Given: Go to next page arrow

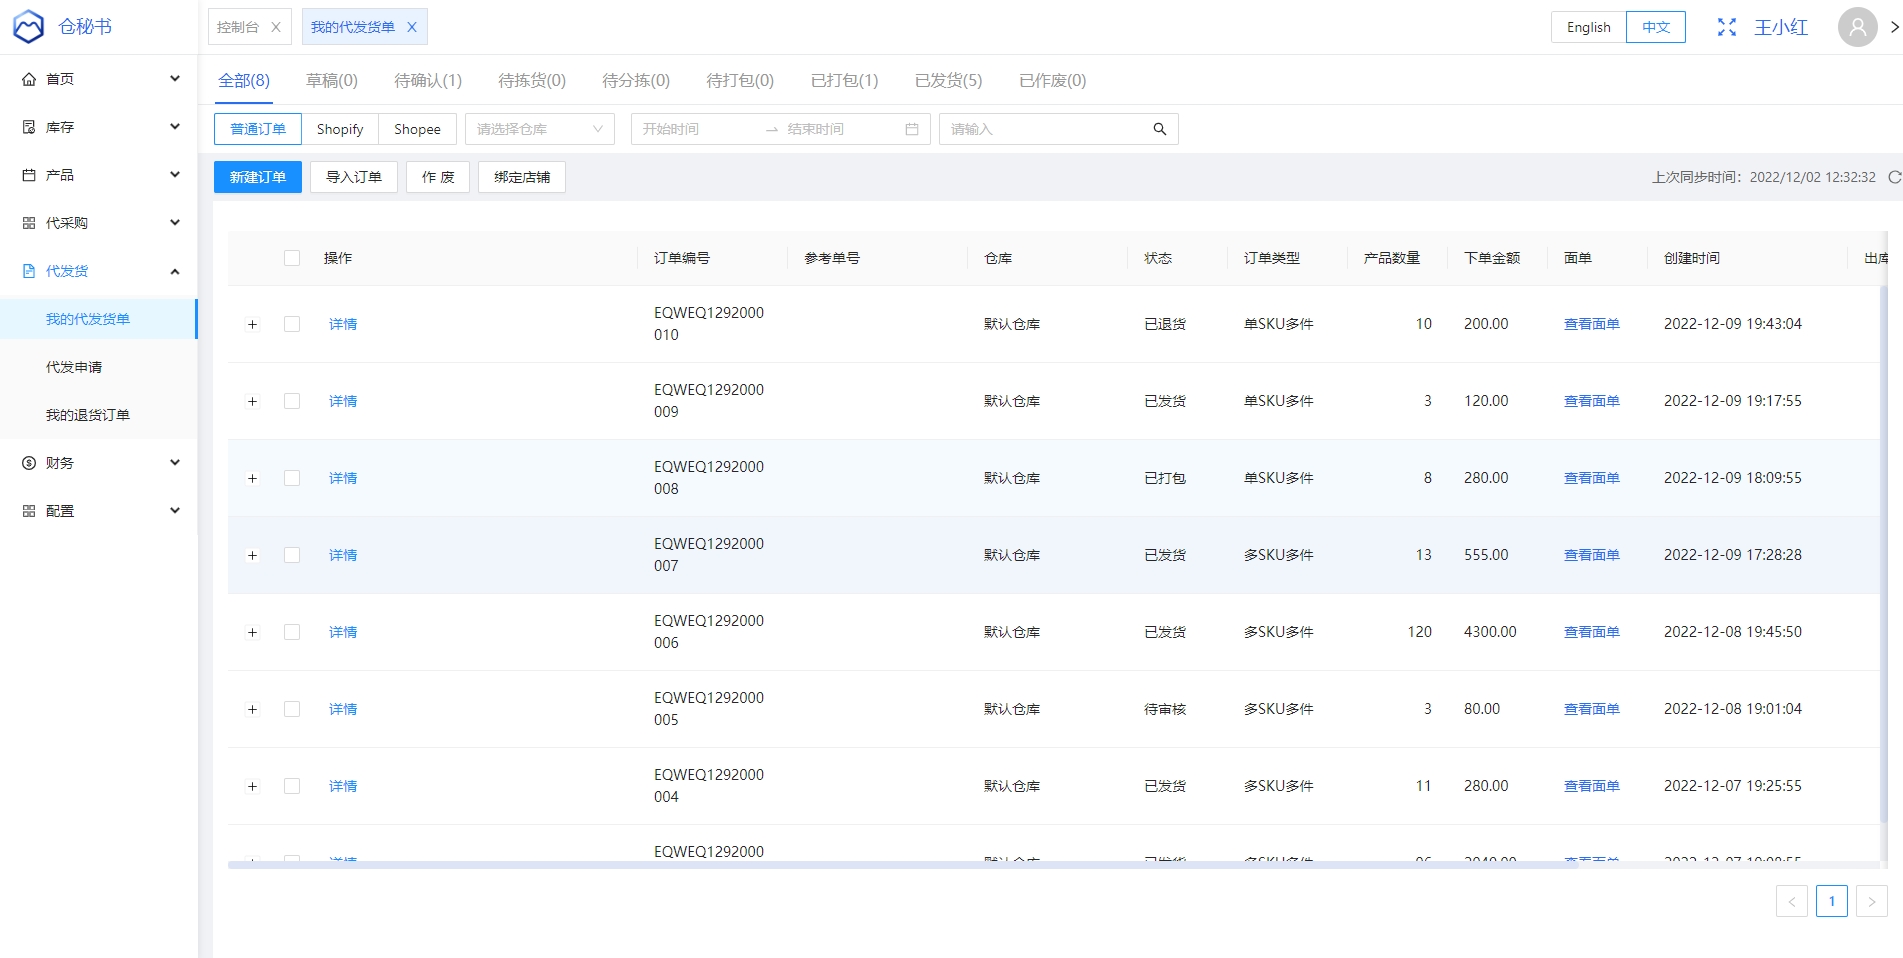Looking at the screenshot, I should pos(1872,901).
